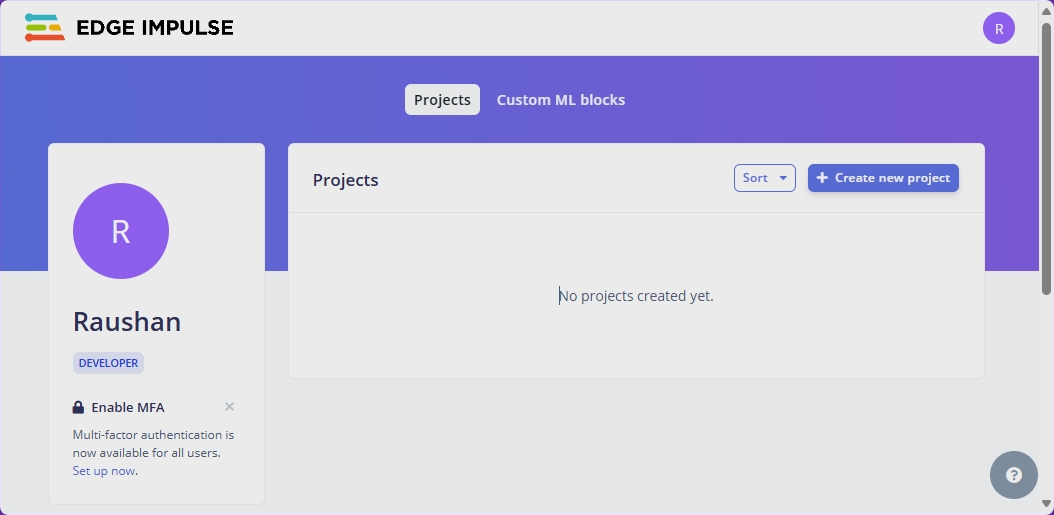Screen dimensions: 1054x515
Task: Click the Edge Impulse logo icon
Action: 44,28
